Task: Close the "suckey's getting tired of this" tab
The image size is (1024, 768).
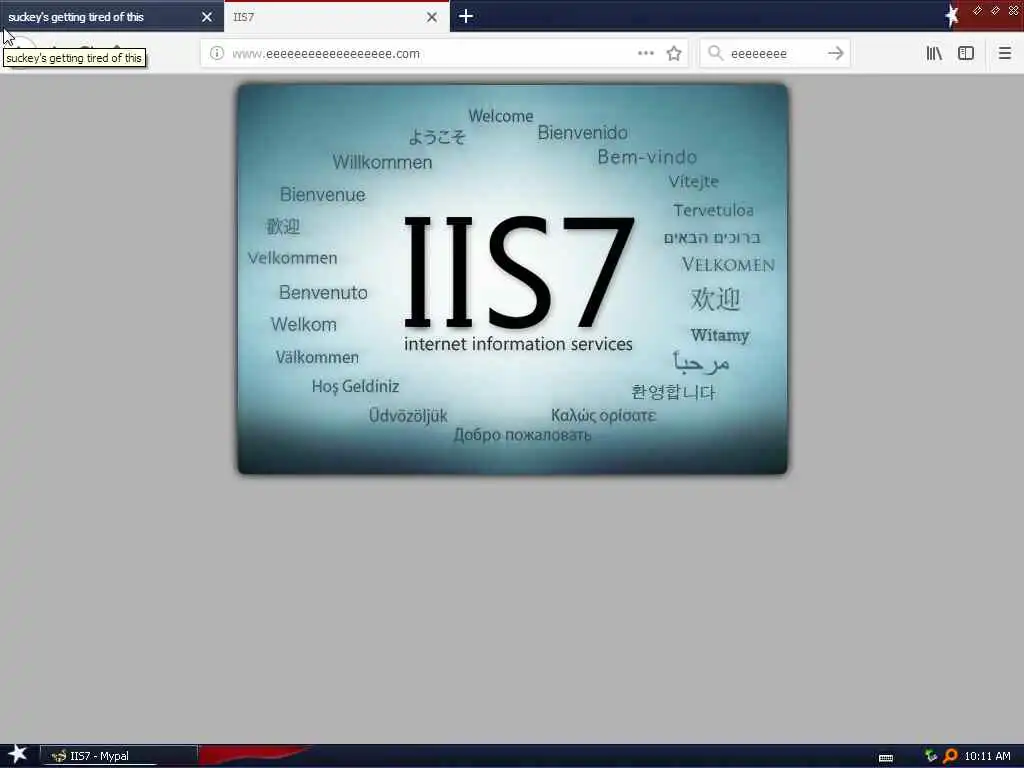Action: click(206, 17)
